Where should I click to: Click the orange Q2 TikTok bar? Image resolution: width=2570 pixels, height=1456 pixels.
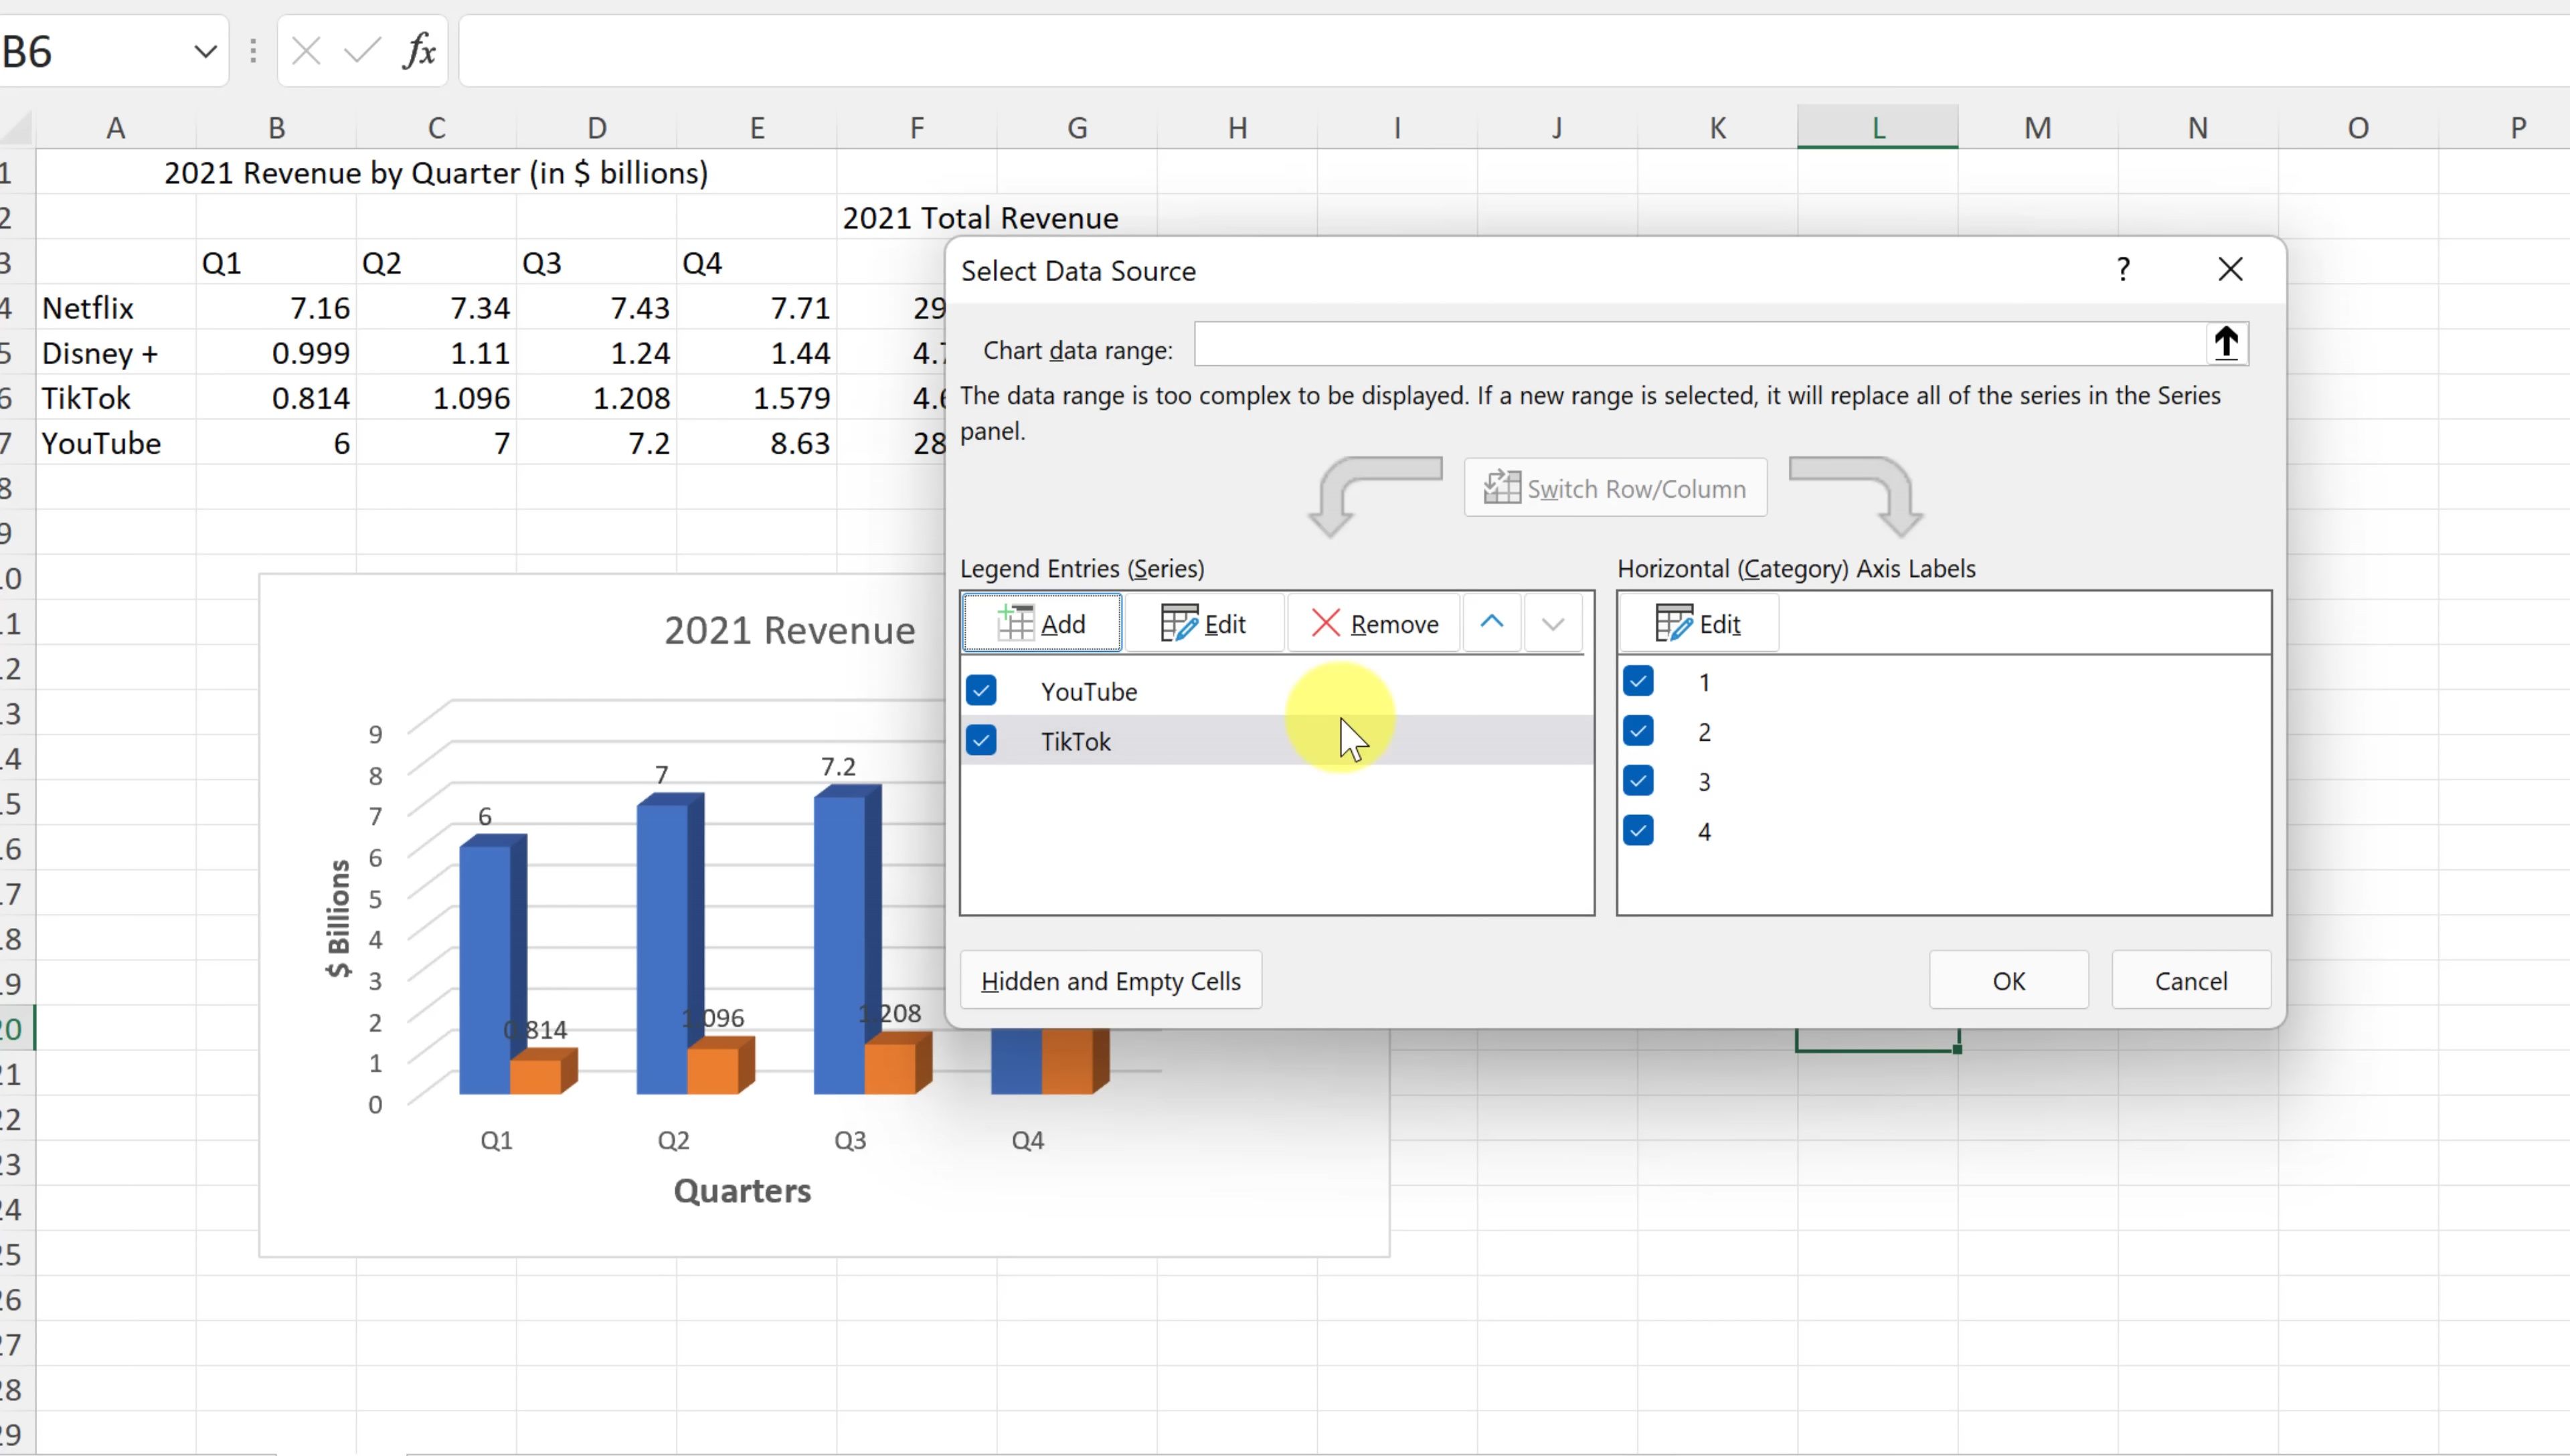[x=713, y=1071]
